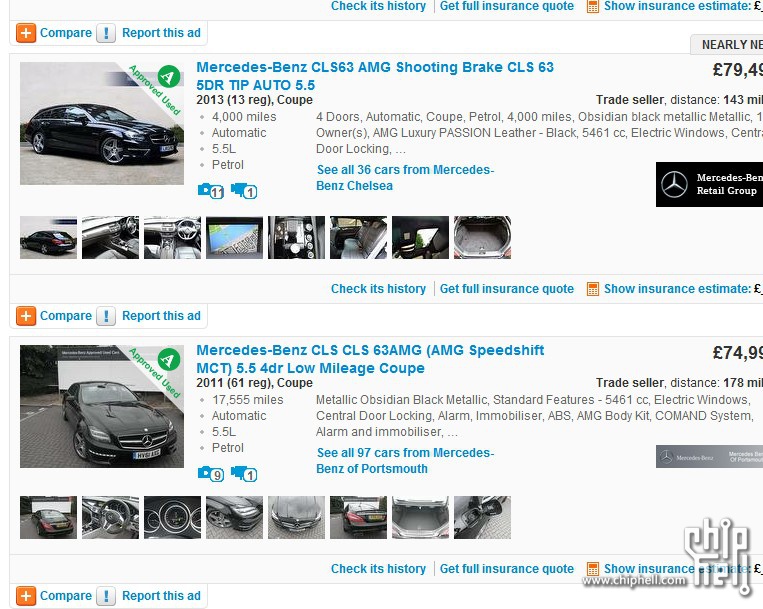Click Report this ad below CLS 63AMG Speedshift listing
This screenshot has height=609, width=763.
pos(161,596)
